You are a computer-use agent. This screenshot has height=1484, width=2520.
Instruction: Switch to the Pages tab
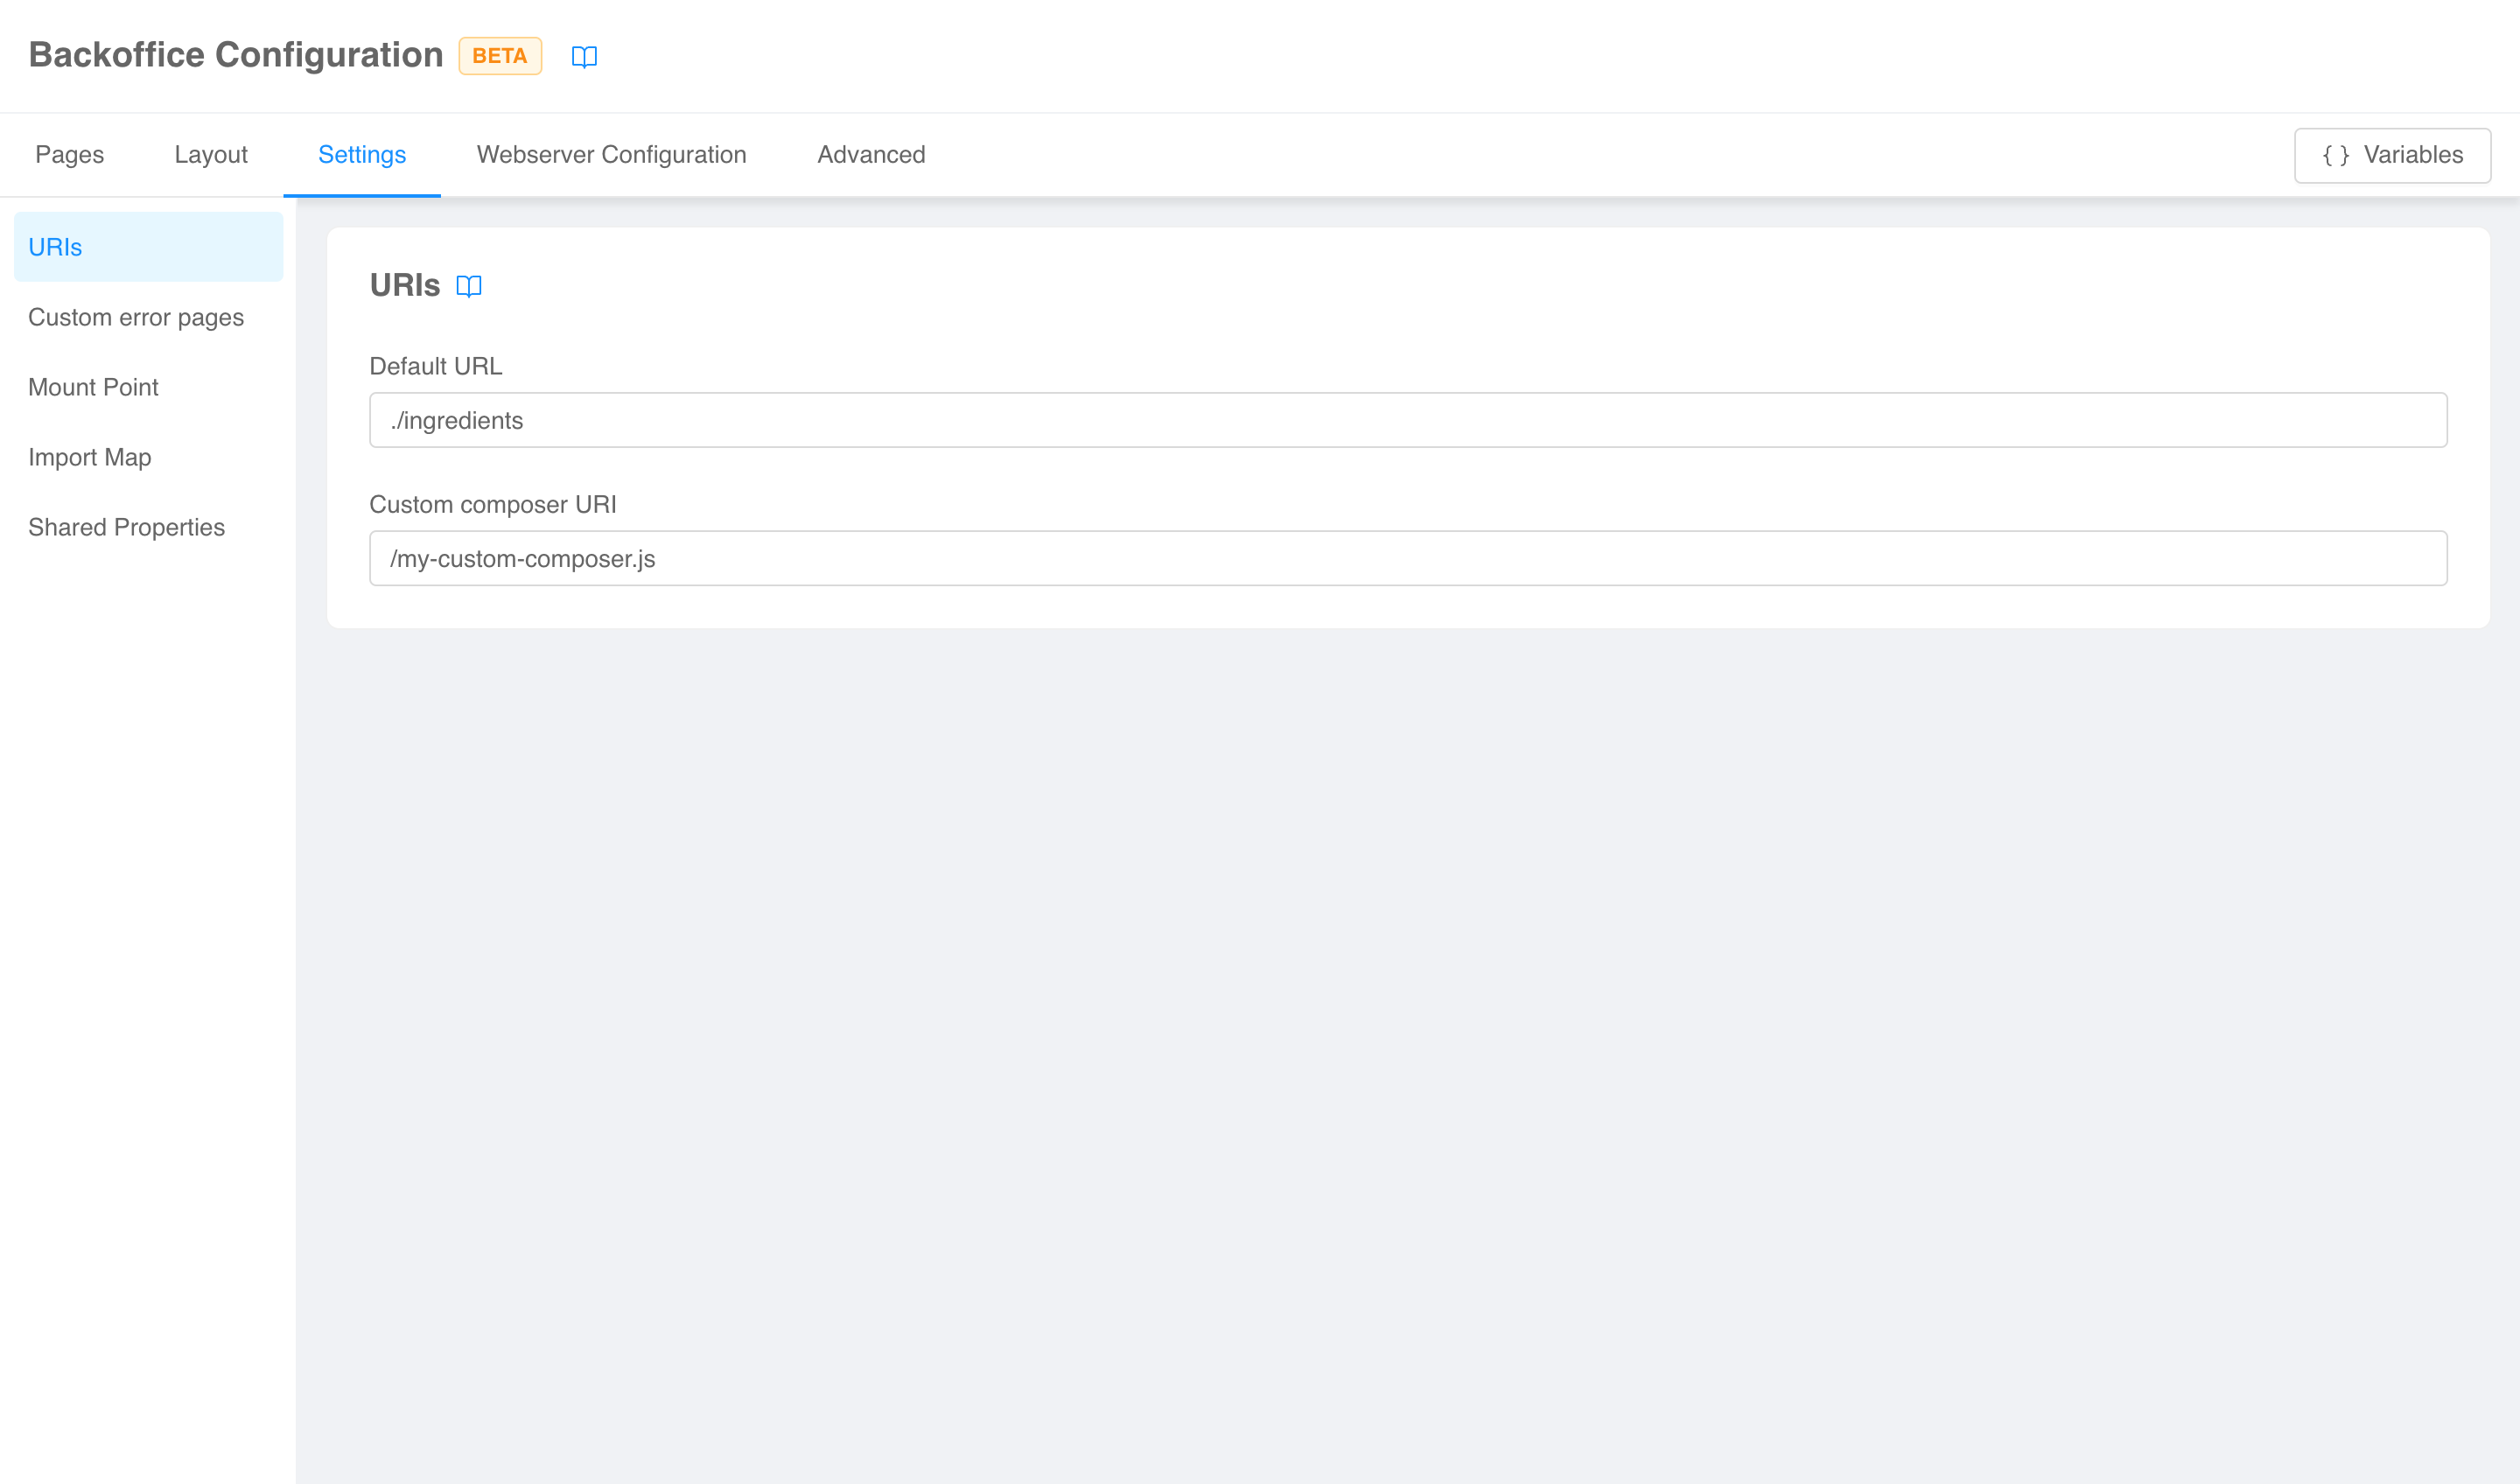click(69, 155)
